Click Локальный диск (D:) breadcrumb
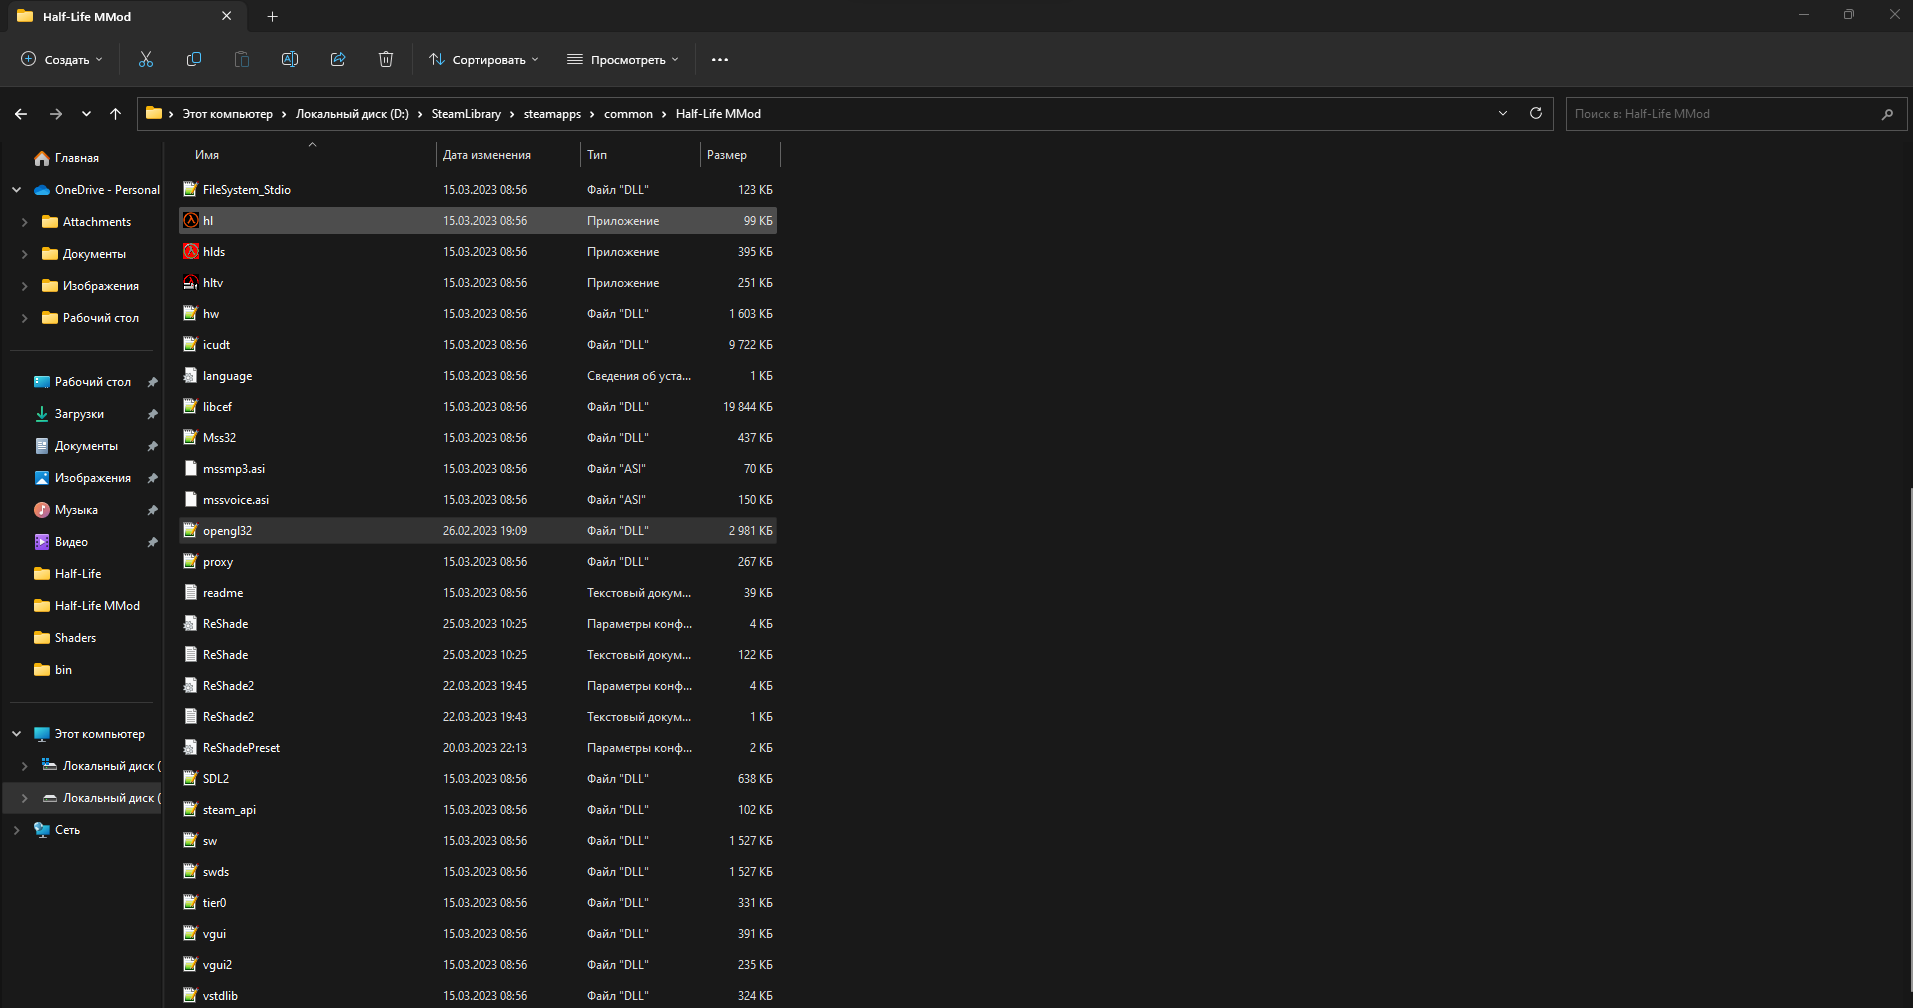The image size is (1913, 1008). click(352, 114)
